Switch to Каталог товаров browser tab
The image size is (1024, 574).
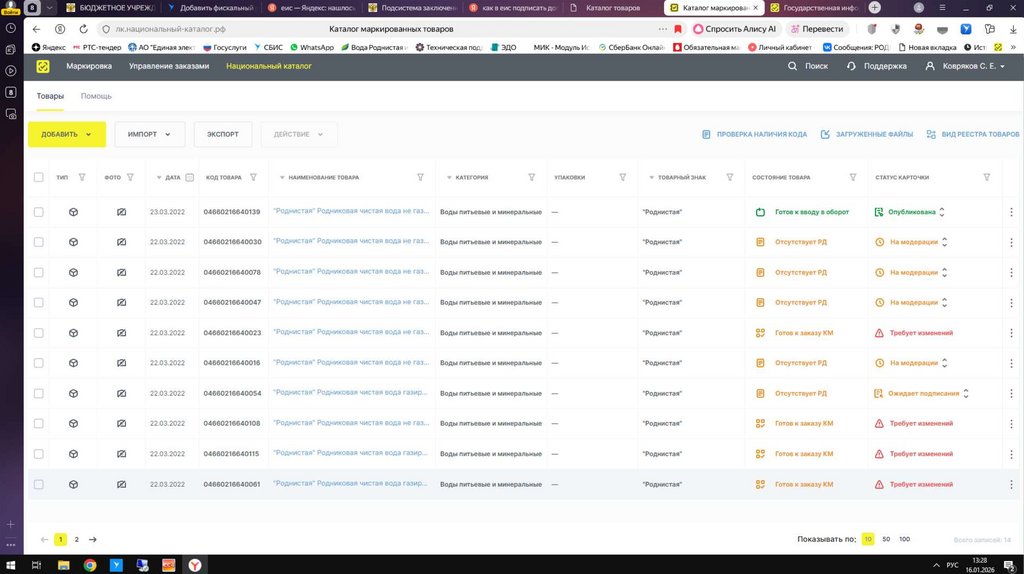coord(612,8)
